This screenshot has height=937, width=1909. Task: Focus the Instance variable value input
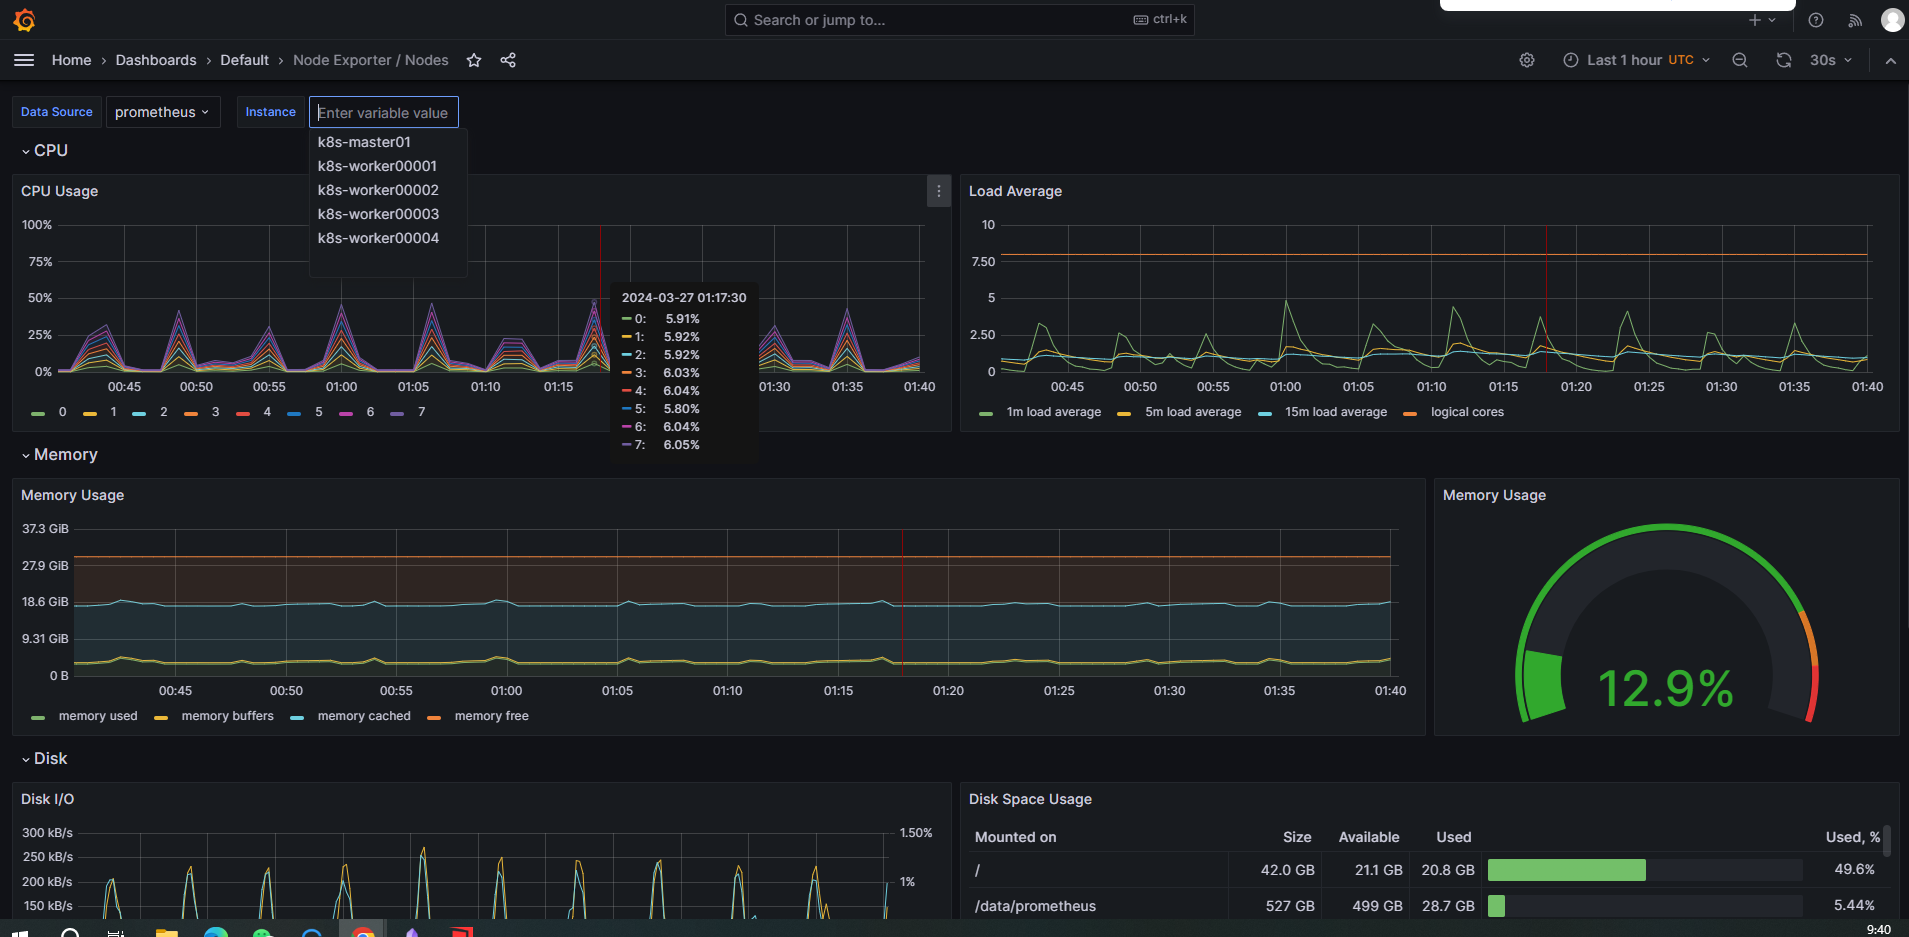pos(384,112)
